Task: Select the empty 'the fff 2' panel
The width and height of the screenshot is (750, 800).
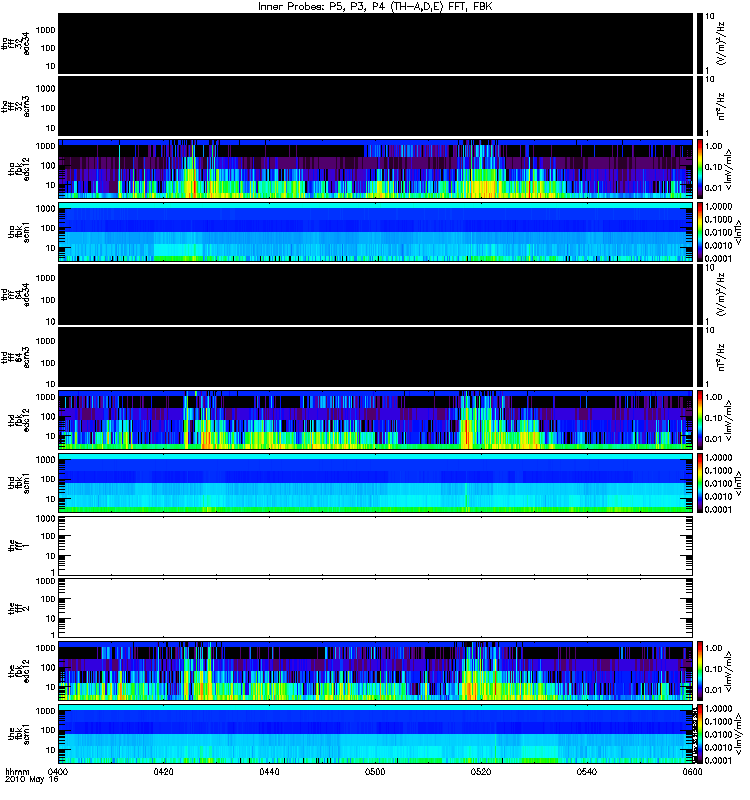Action: 375,608
